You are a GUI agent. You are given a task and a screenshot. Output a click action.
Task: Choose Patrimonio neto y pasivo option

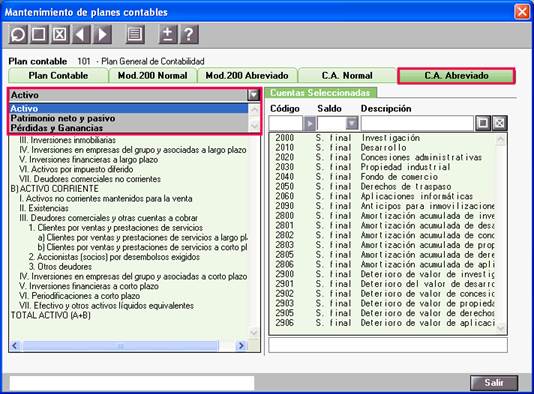coord(129,119)
